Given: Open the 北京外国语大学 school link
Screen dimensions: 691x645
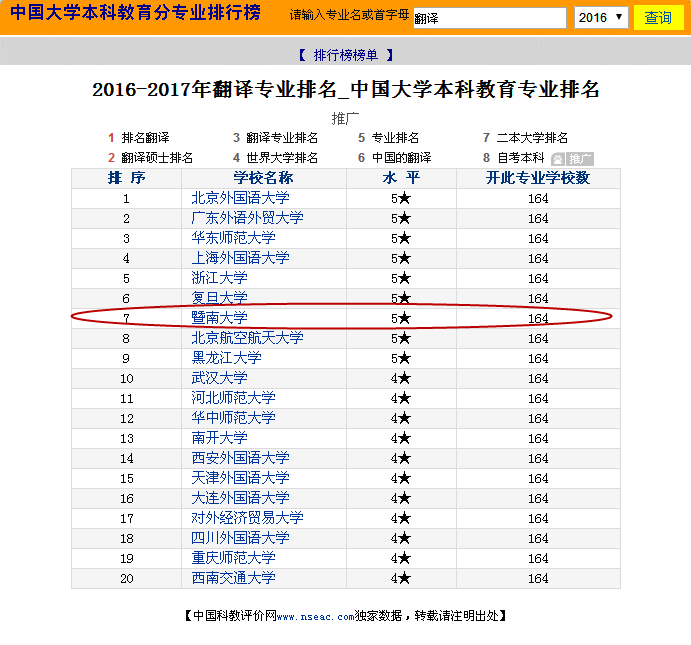Looking at the screenshot, I should point(240,198).
